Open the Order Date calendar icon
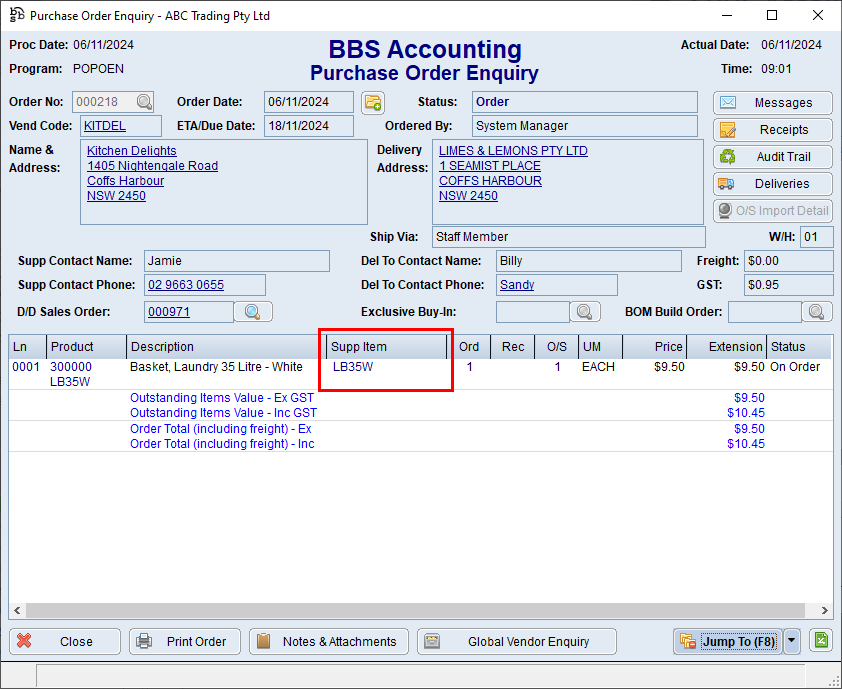 pyautogui.click(x=373, y=102)
